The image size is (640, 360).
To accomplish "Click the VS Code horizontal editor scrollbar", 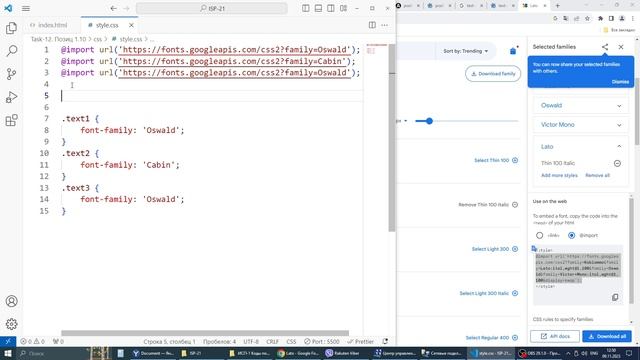I will pyautogui.click(x=205, y=333).
